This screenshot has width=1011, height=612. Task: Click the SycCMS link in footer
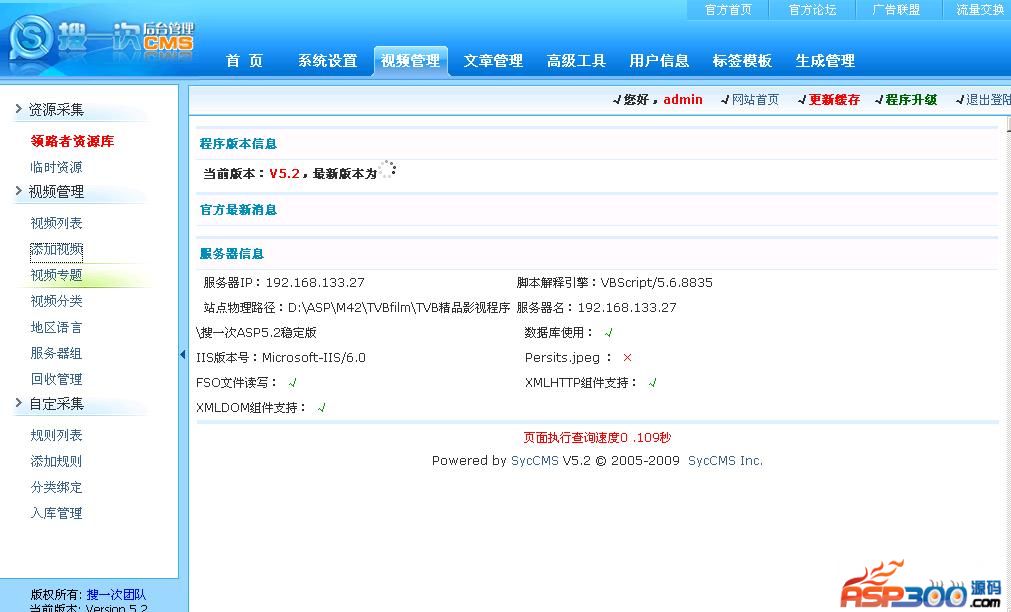click(x=535, y=461)
